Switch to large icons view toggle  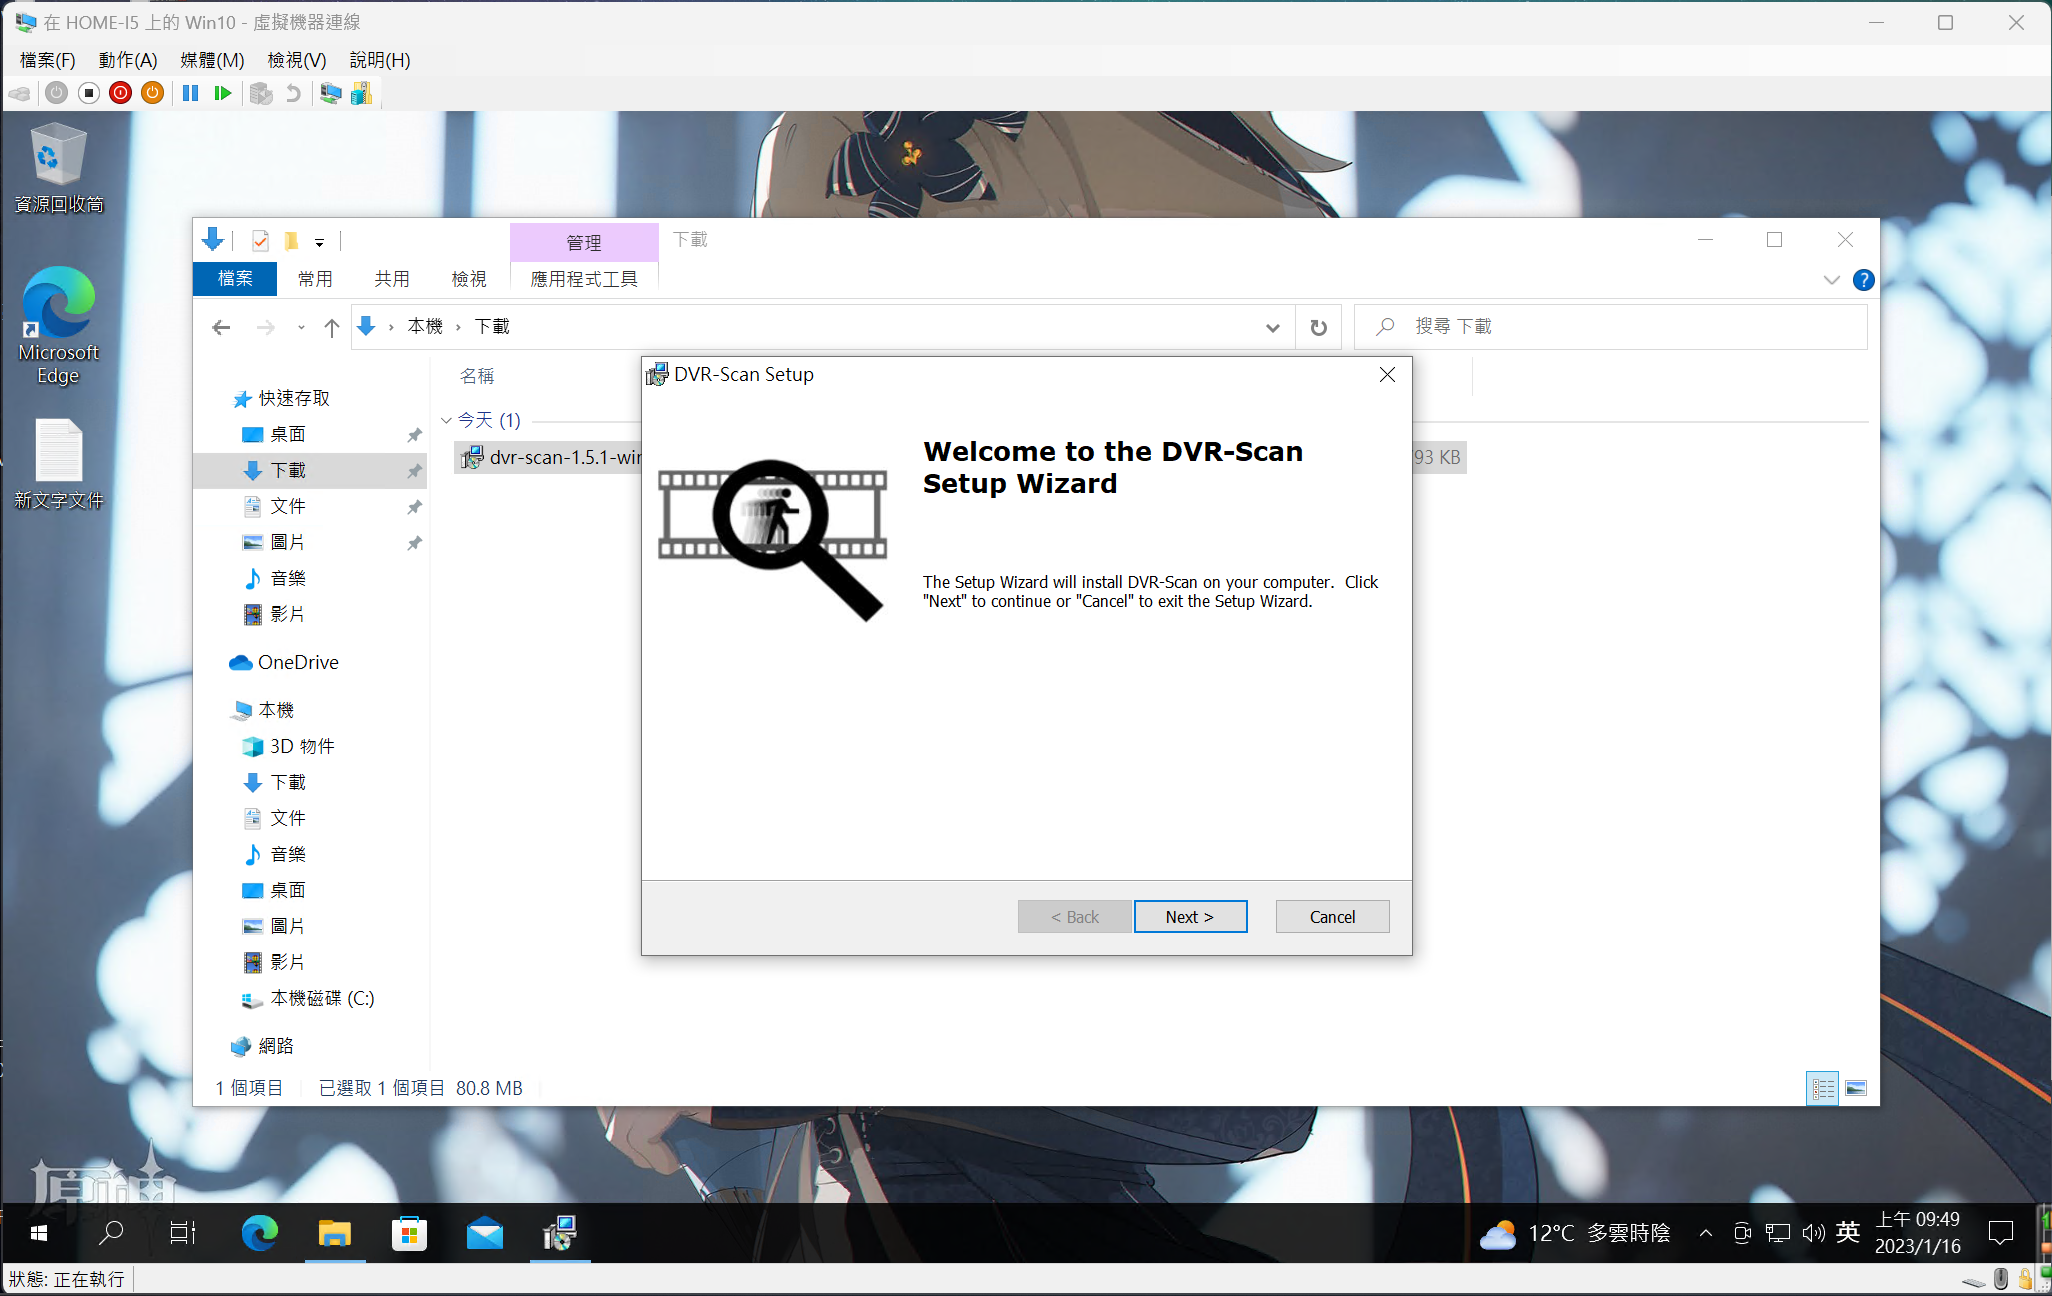1856,1088
